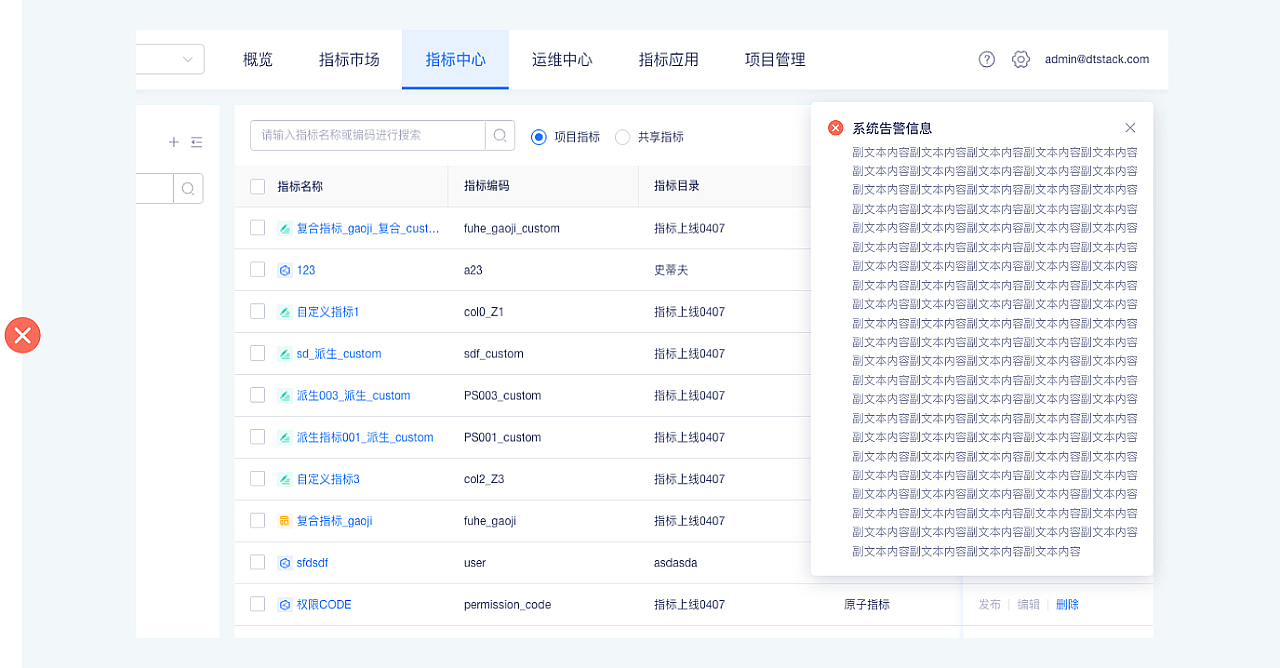Image resolution: width=1280 pixels, height=668 pixels.
Task: Click the icon beside sfdsdf
Action: (x=285, y=563)
